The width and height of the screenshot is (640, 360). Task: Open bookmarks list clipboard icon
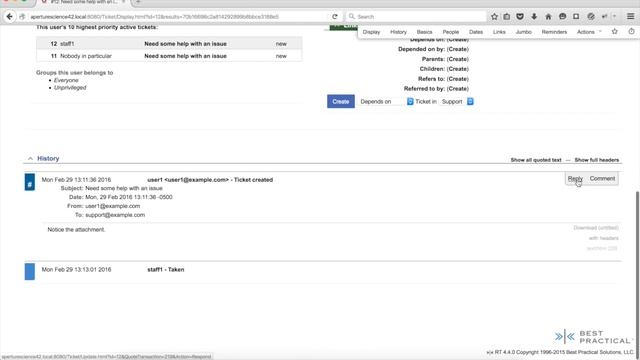507,17
